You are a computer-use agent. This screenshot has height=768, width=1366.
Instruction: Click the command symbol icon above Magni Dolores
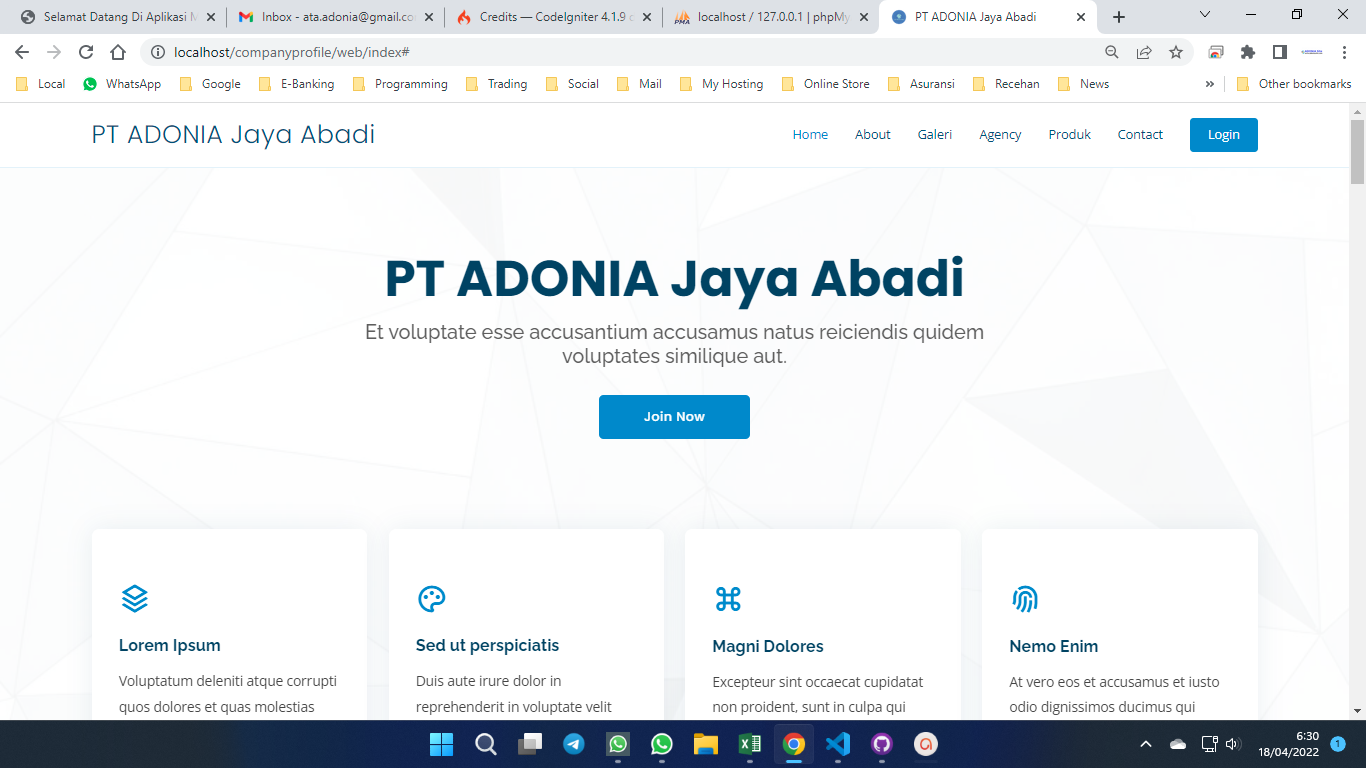pyautogui.click(x=728, y=599)
